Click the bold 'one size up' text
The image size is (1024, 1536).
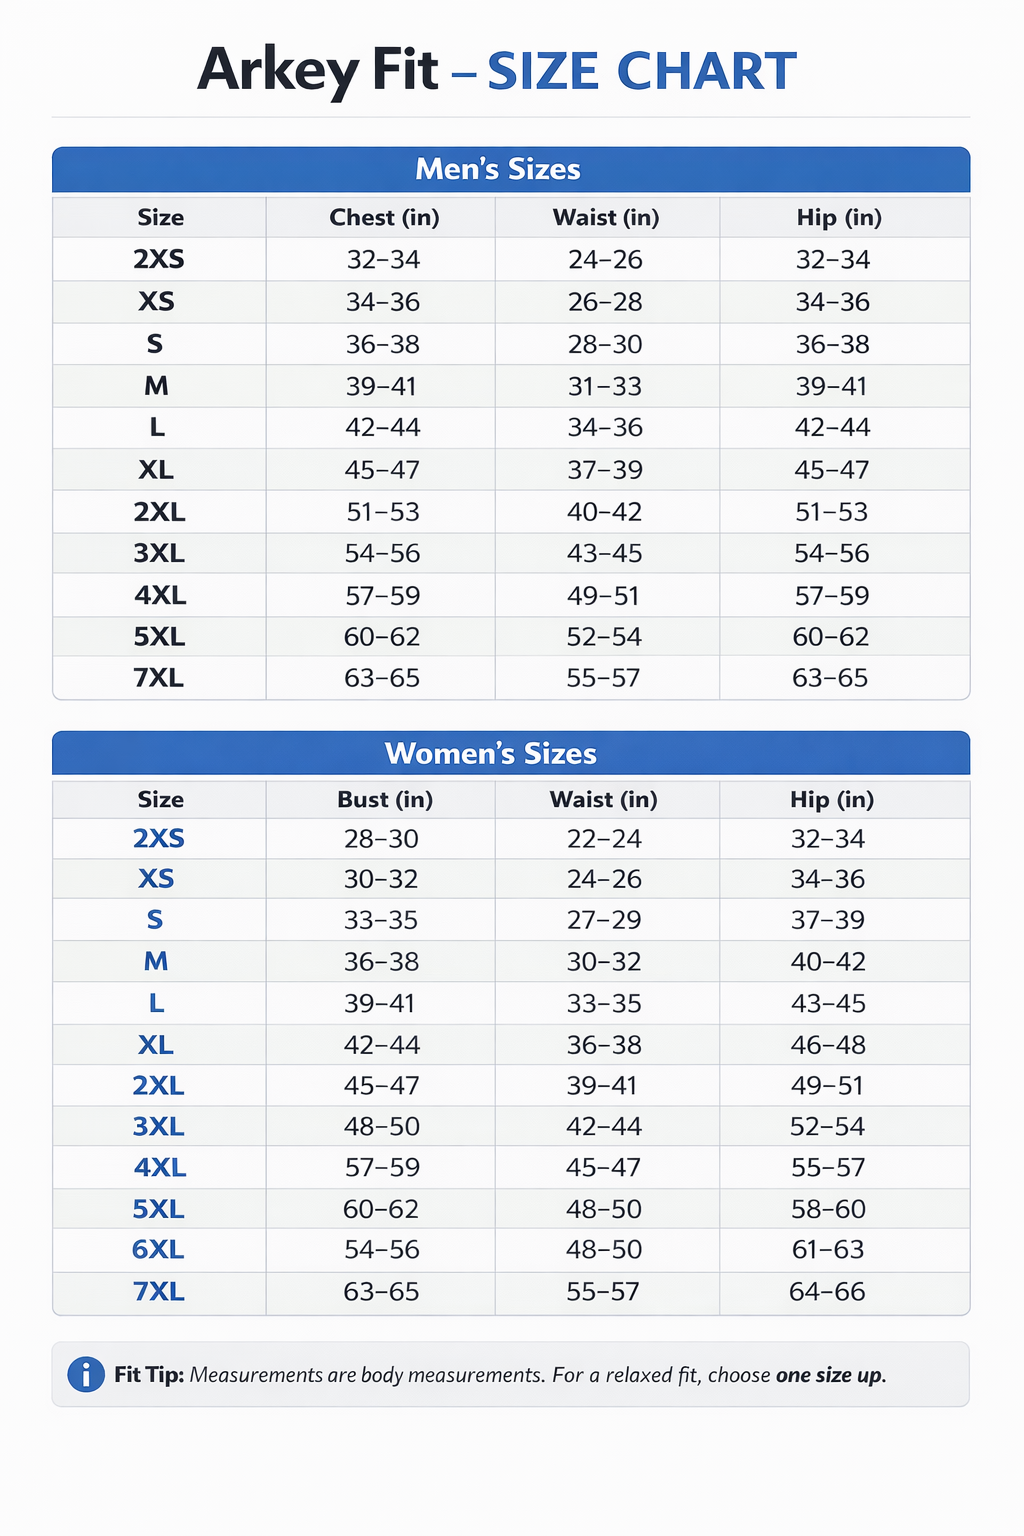[x=829, y=1375]
